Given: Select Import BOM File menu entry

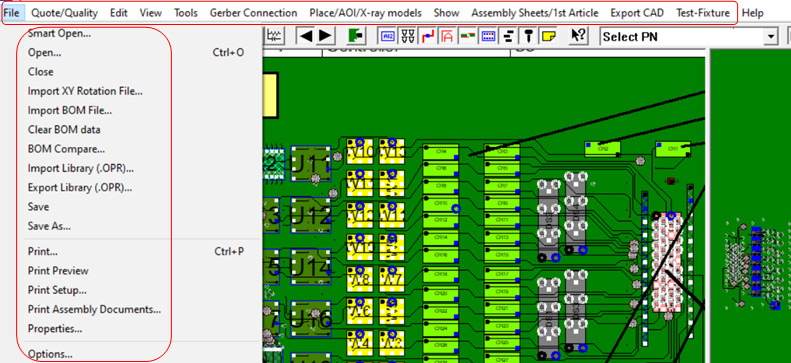Looking at the screenshot, I should tap(70, 110).
